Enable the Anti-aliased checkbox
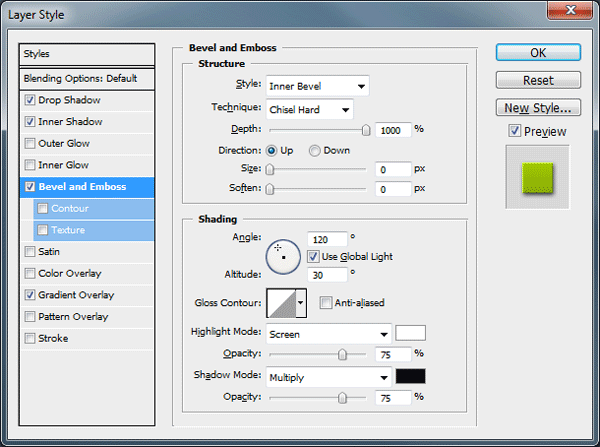 [x=326, y=303]
